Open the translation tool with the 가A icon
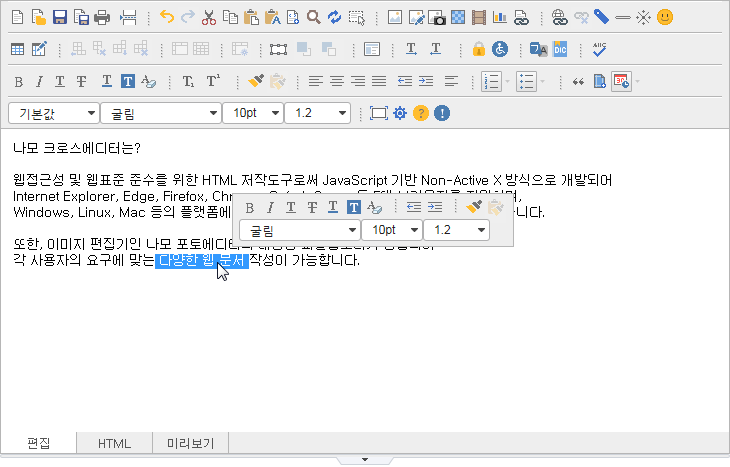Viewport: 730px width, 467px height. [539, 49]
